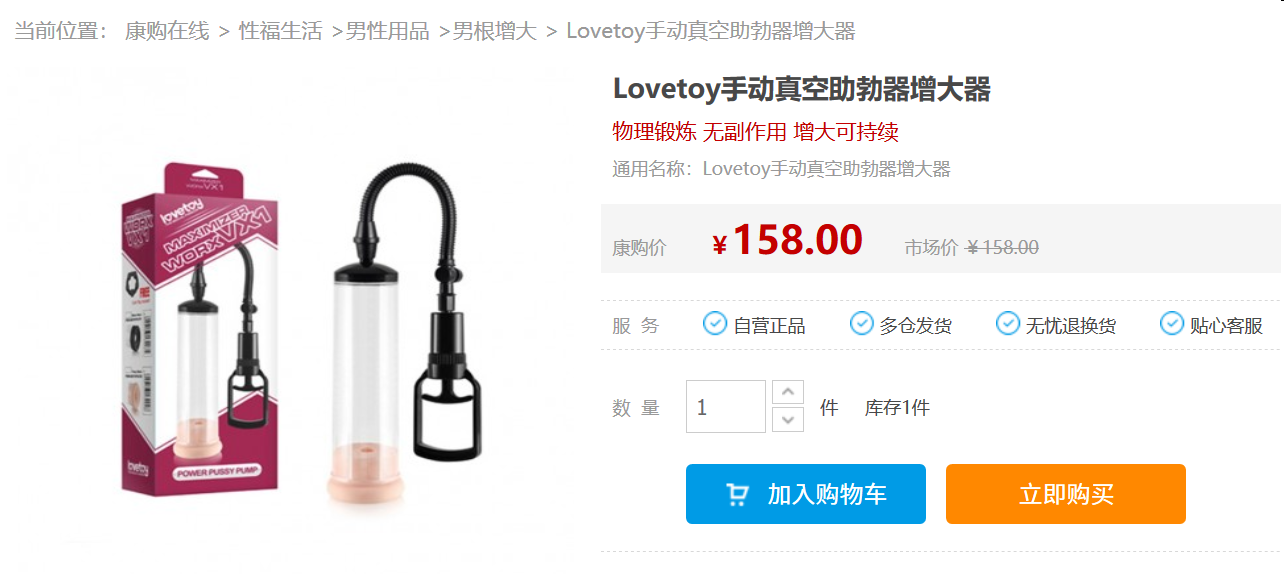This screenshot has height=574, width=1284.
Task: Click the red ¥158.00 康购价 price
Action: (787, 241)
